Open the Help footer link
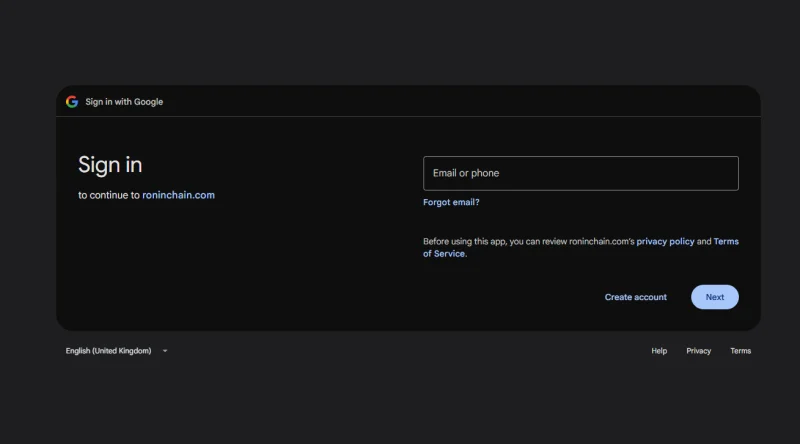This screenshot has width=800, height=444. click(x=659, y=351)
